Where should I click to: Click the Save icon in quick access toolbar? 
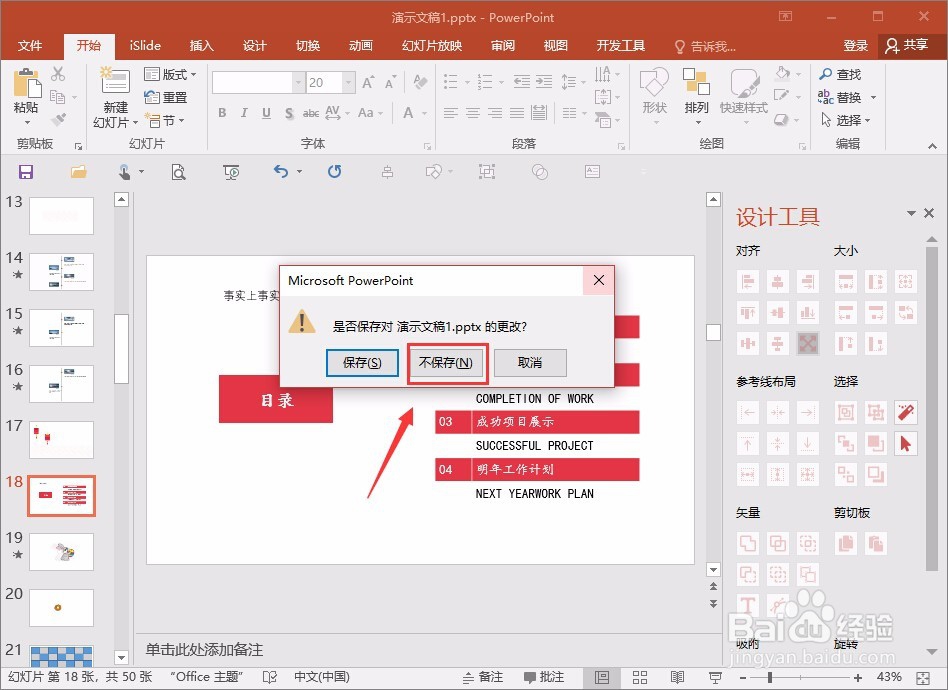(25, 172)
